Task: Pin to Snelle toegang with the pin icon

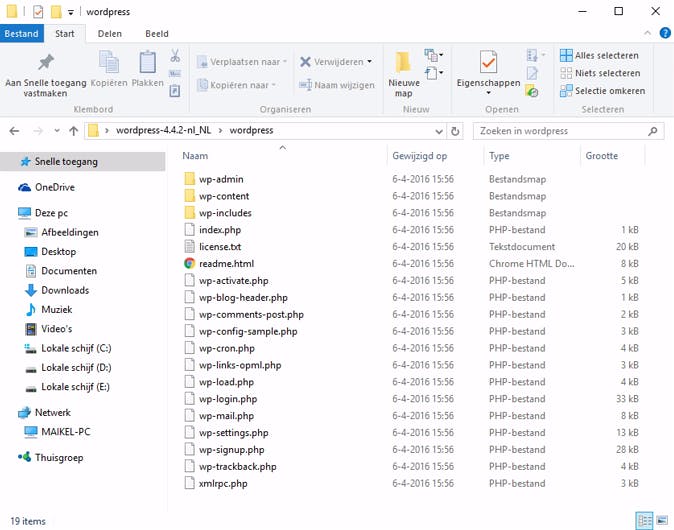Action: coord(46,62)
